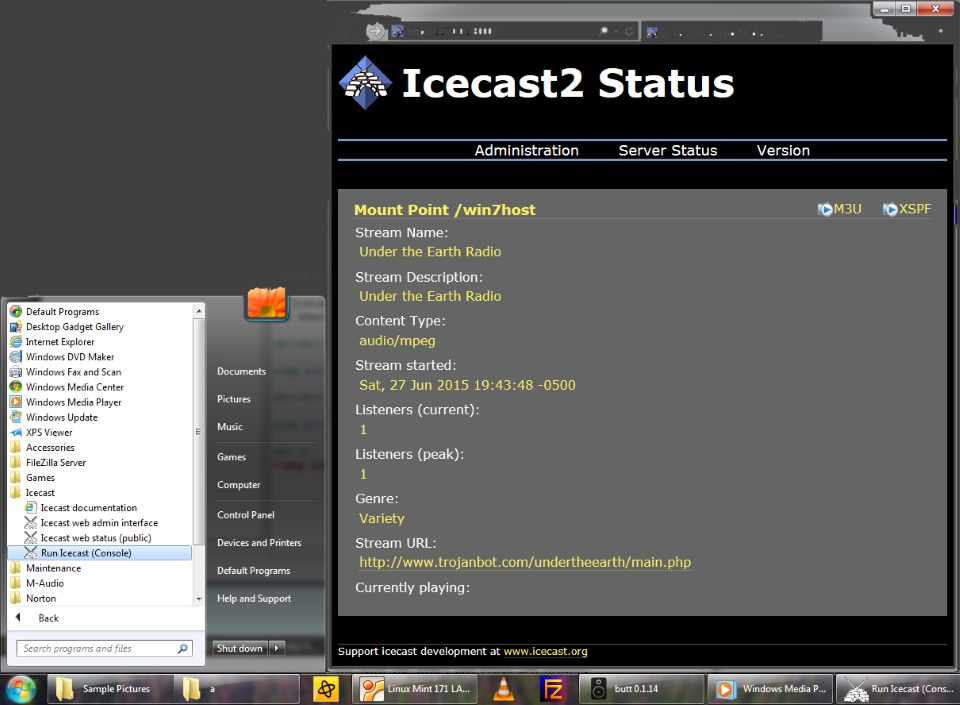Image resolution: width=960 pixels, height=705 pixels.
Task: Open Help and Support
Action: tap(254, 599)
